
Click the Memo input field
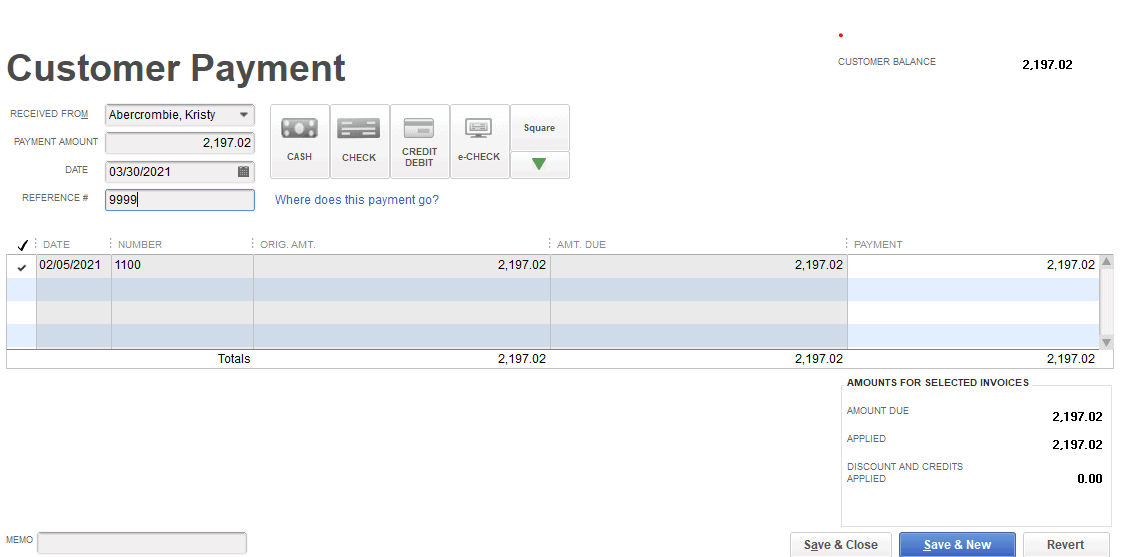tap(142, 543)
